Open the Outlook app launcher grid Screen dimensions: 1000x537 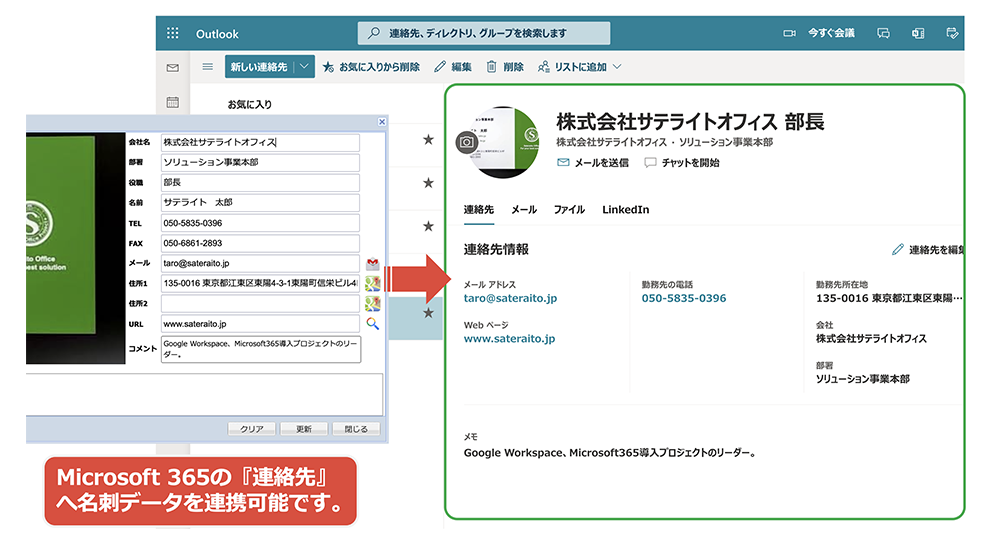tap(173, 33)
